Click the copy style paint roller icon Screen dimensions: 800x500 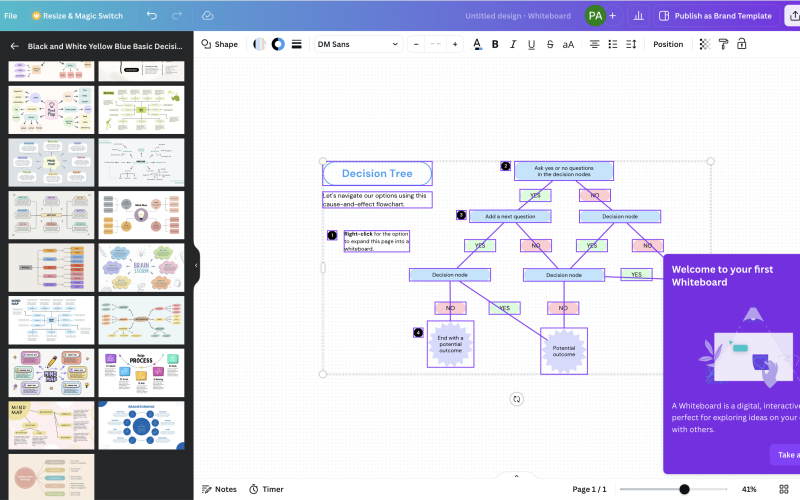(724, 44)
